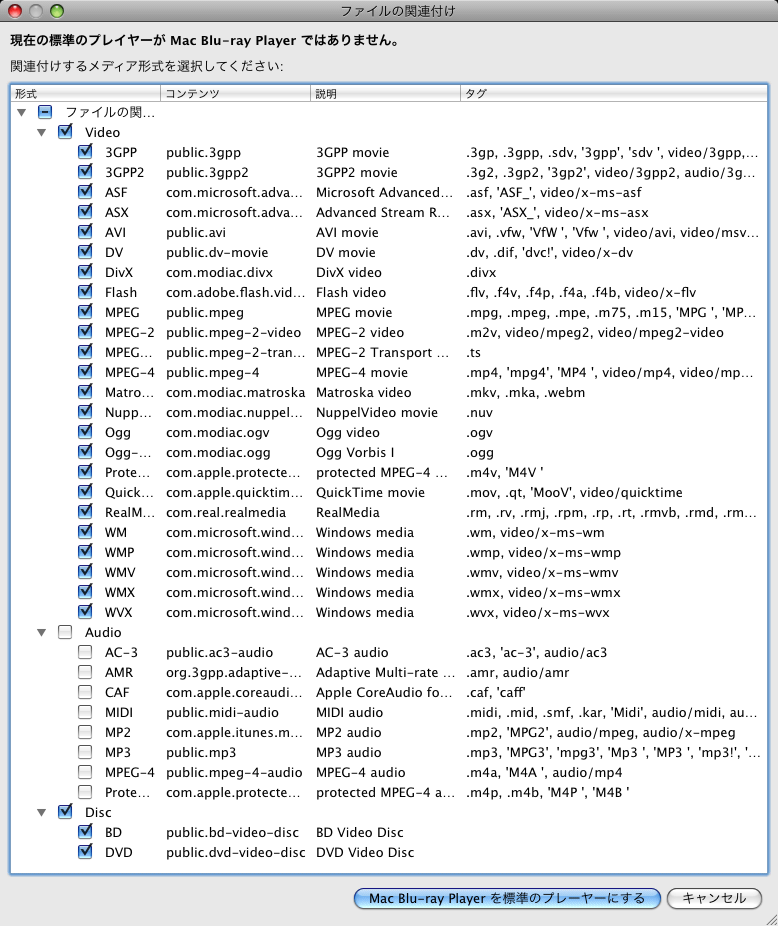Uncheck the MPEG movie checkbox
The width and height of the screenshot is (778, 926).
(x=85, y=311)
